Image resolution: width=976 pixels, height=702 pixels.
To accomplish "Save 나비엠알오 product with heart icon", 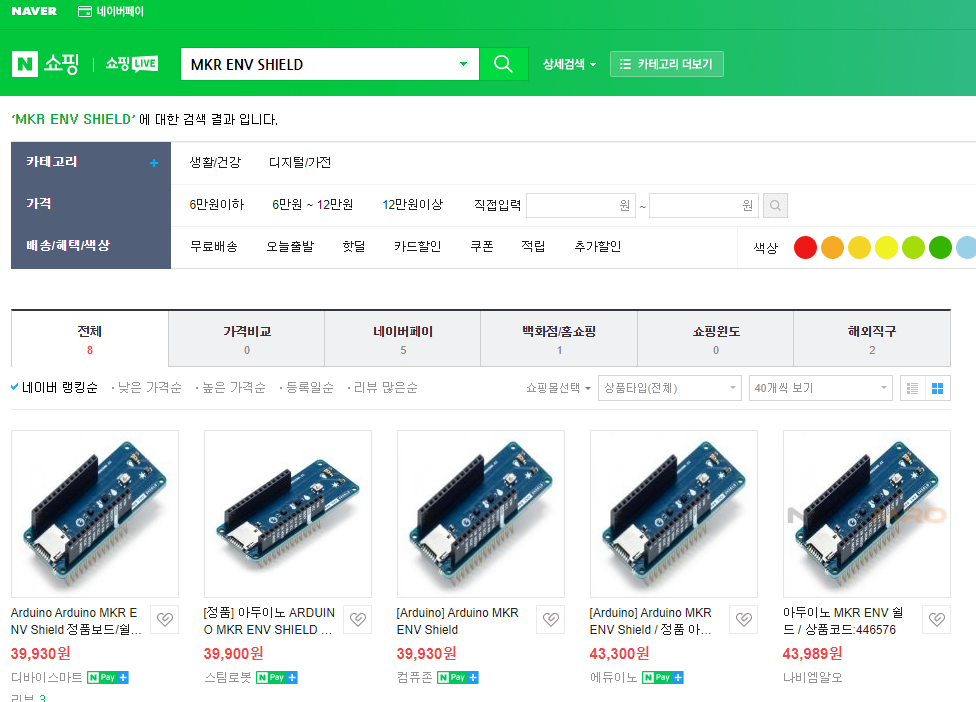I will click(x=937, y=619).
